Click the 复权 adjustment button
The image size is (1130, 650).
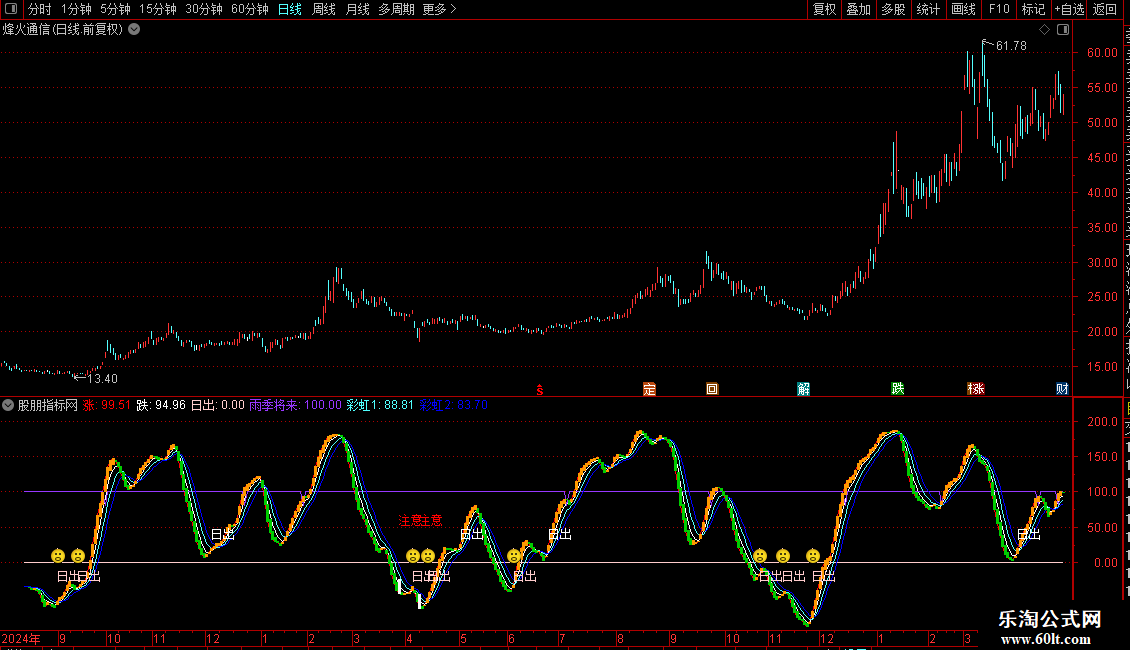coord(824,9)
